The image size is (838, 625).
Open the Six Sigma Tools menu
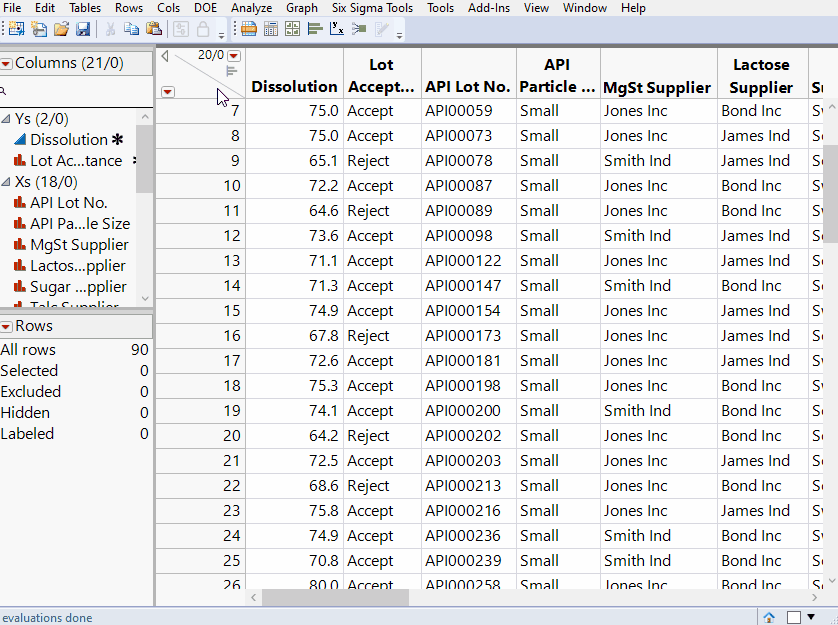coord(371,8)
